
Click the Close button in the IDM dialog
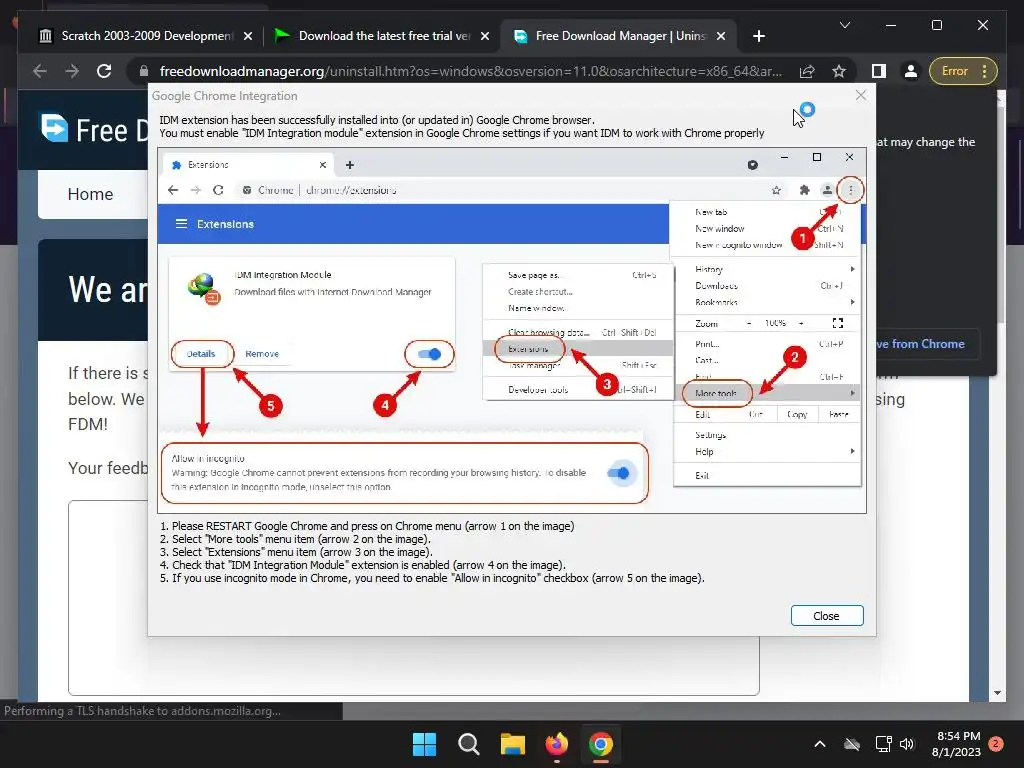(x=827, y=616)
